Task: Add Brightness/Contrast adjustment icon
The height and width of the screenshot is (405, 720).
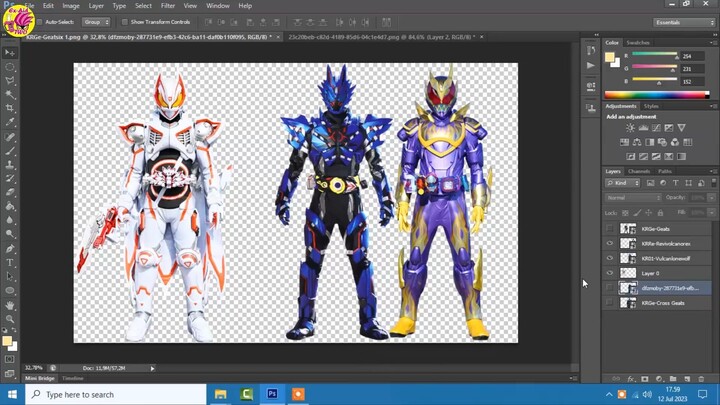Action: tap(630, 128)
